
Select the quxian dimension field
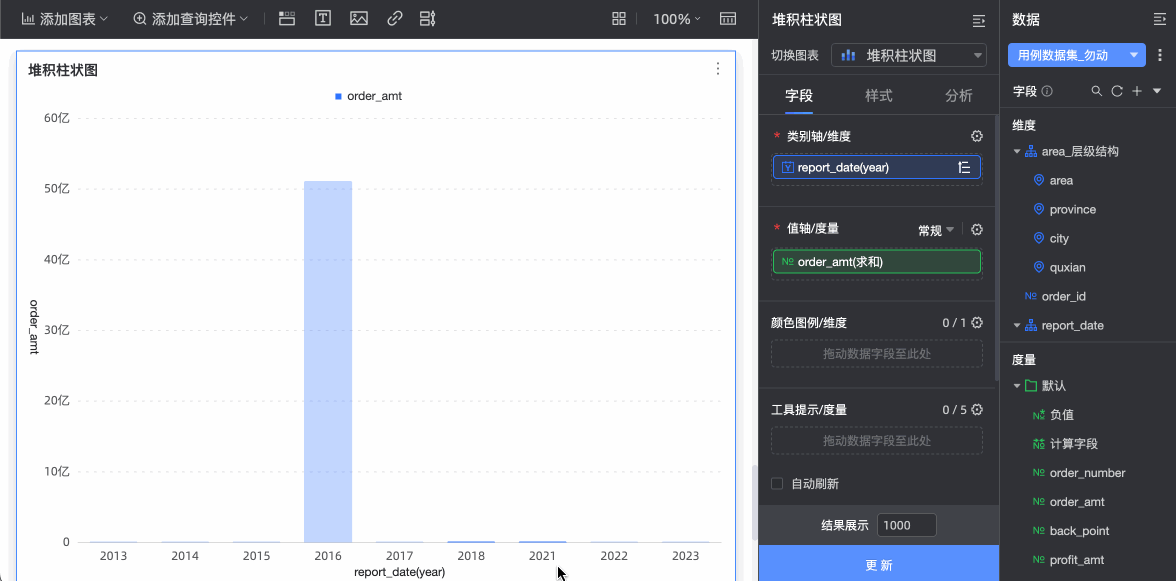tap(1067, 267)
